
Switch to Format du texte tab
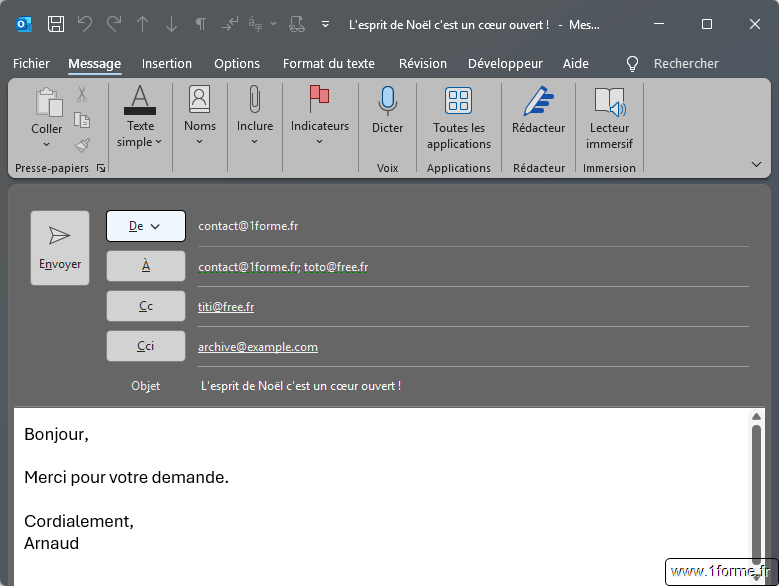point(328,64)
